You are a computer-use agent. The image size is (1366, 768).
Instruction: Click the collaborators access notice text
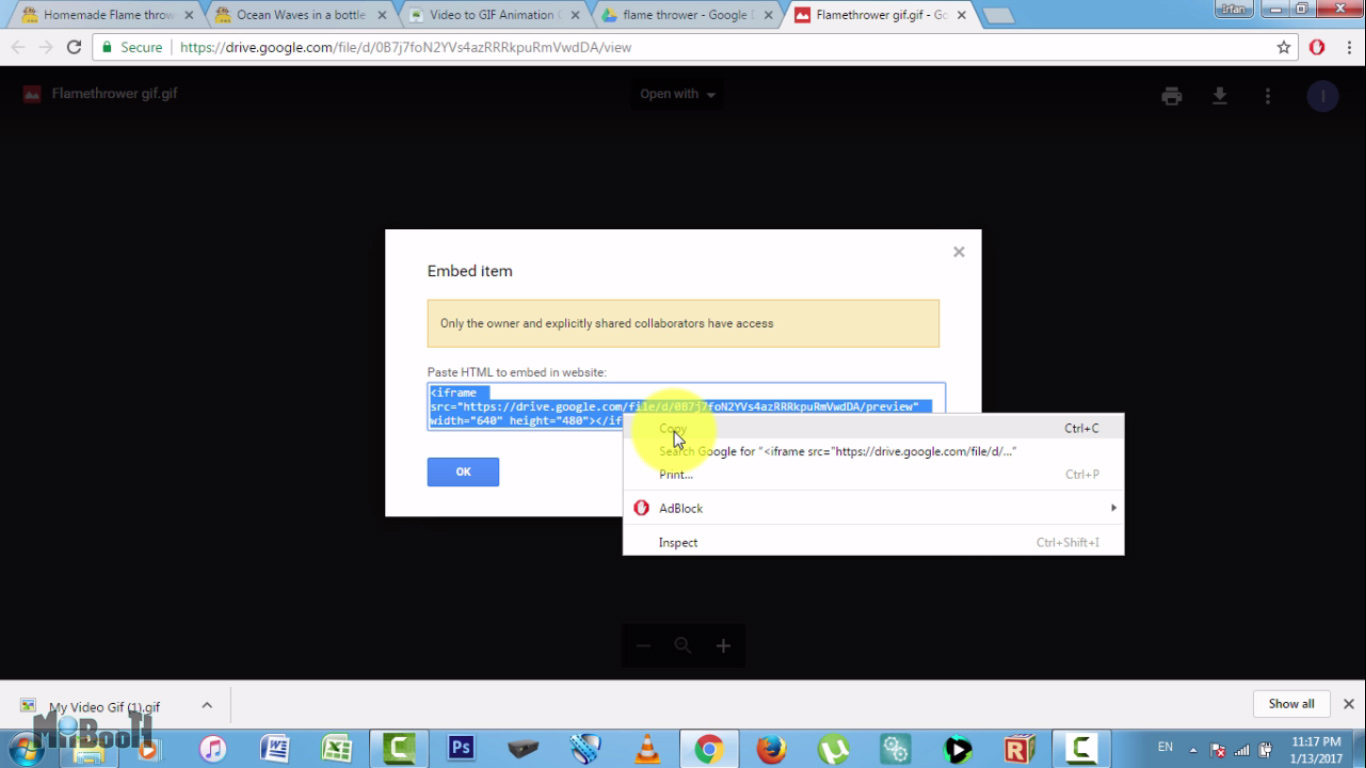[x=607, y=324]
